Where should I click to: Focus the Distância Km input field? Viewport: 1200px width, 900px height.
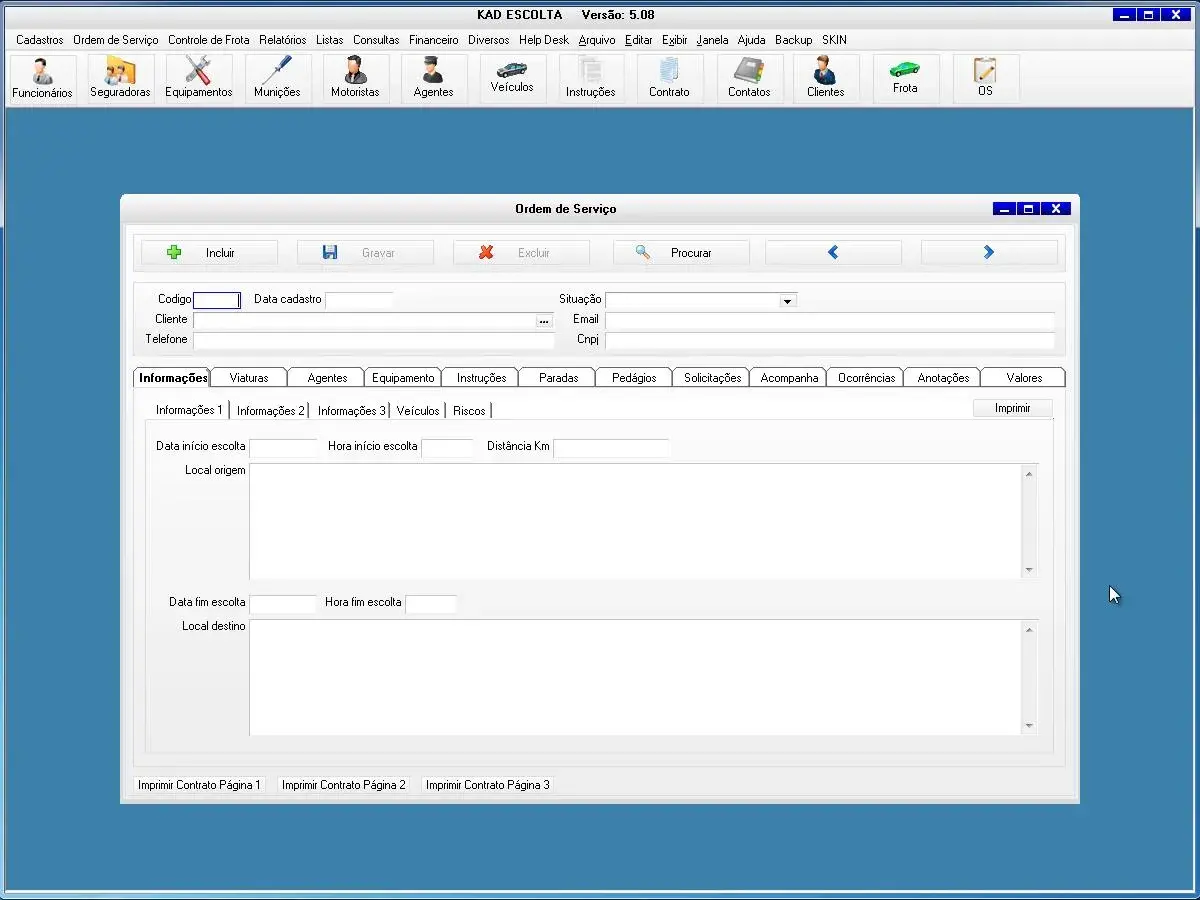click(x=611, y=447)
